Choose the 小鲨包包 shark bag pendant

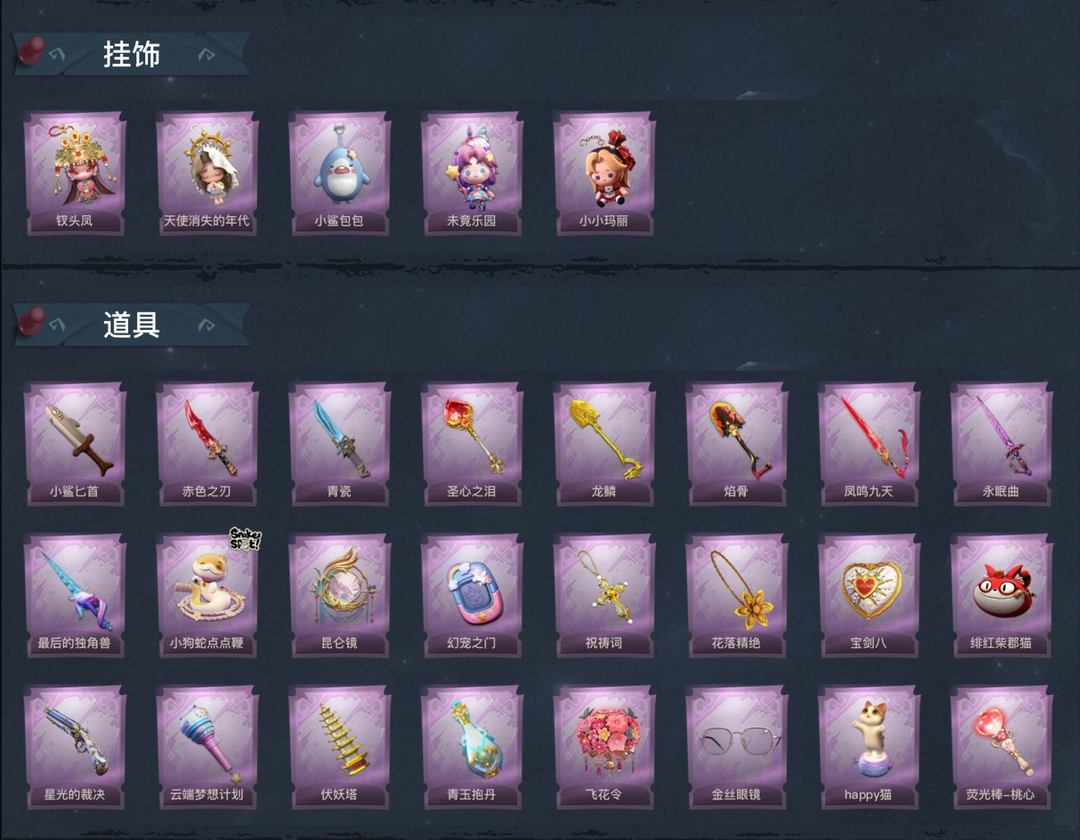point(339,174)
